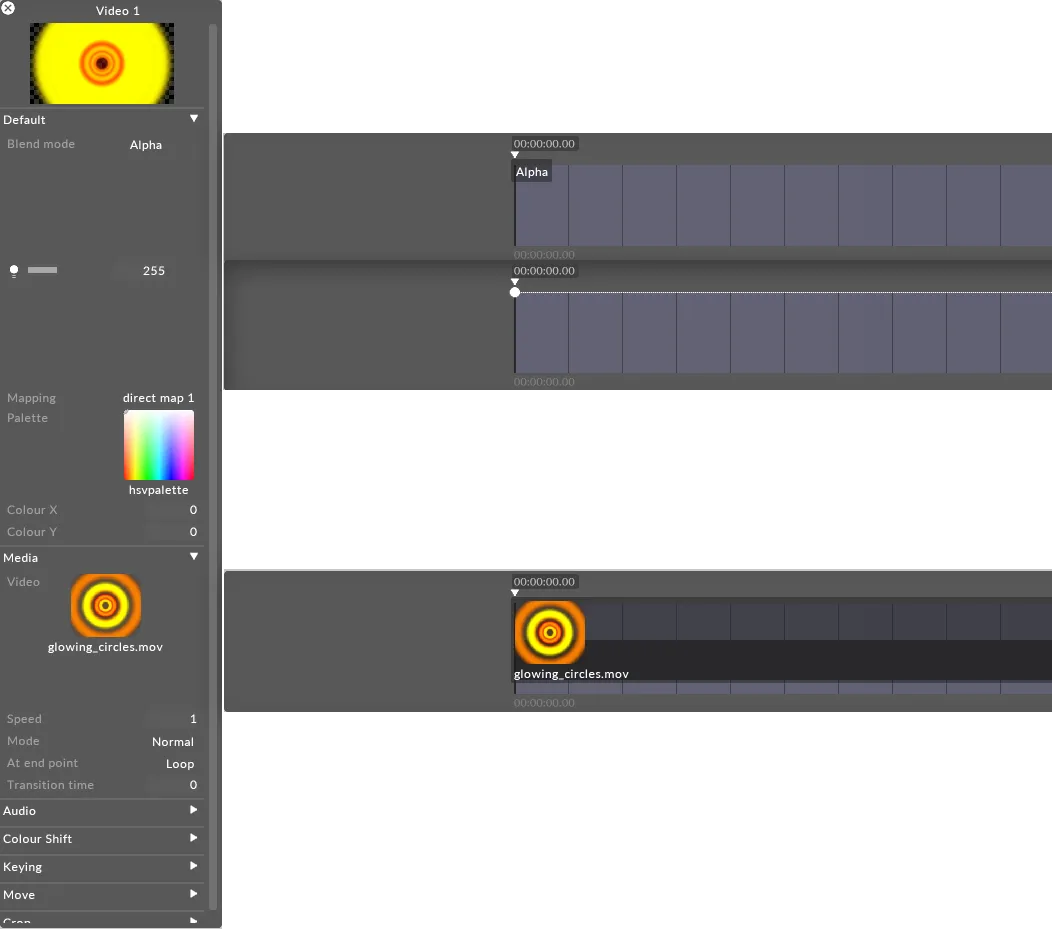Collapse the Default section

click(192, 119)
